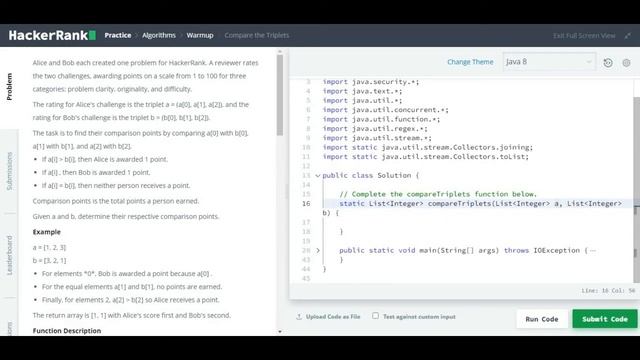Click the Function Description heading

click(x=67, y=331)
